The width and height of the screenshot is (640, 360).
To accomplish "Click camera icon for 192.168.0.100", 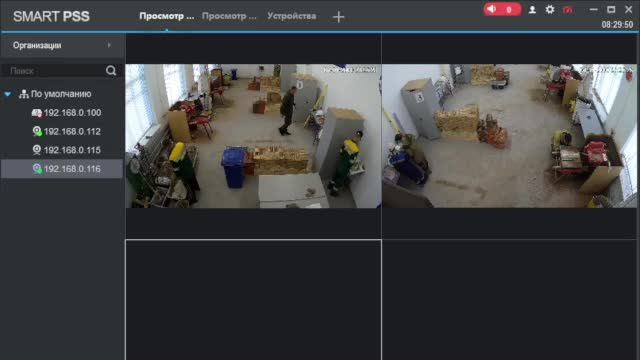I will point(37,113).
